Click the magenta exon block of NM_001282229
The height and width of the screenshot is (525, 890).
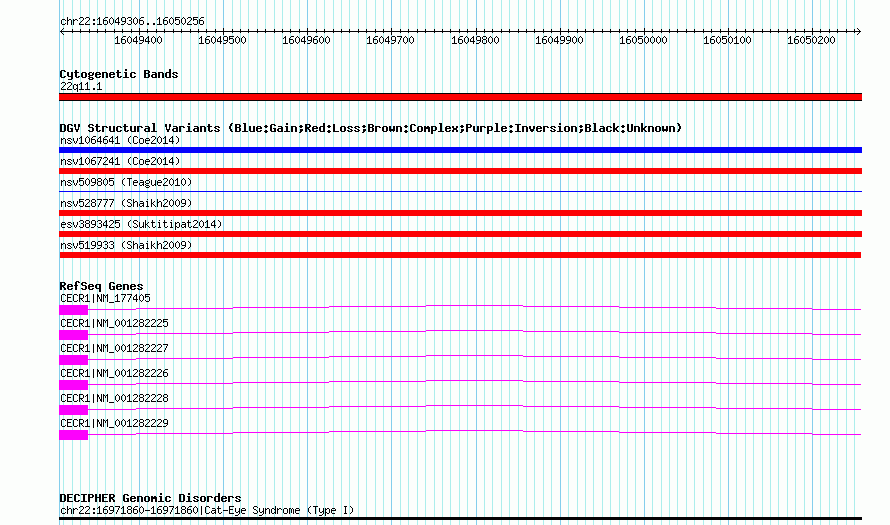click(x=73, y=434)
